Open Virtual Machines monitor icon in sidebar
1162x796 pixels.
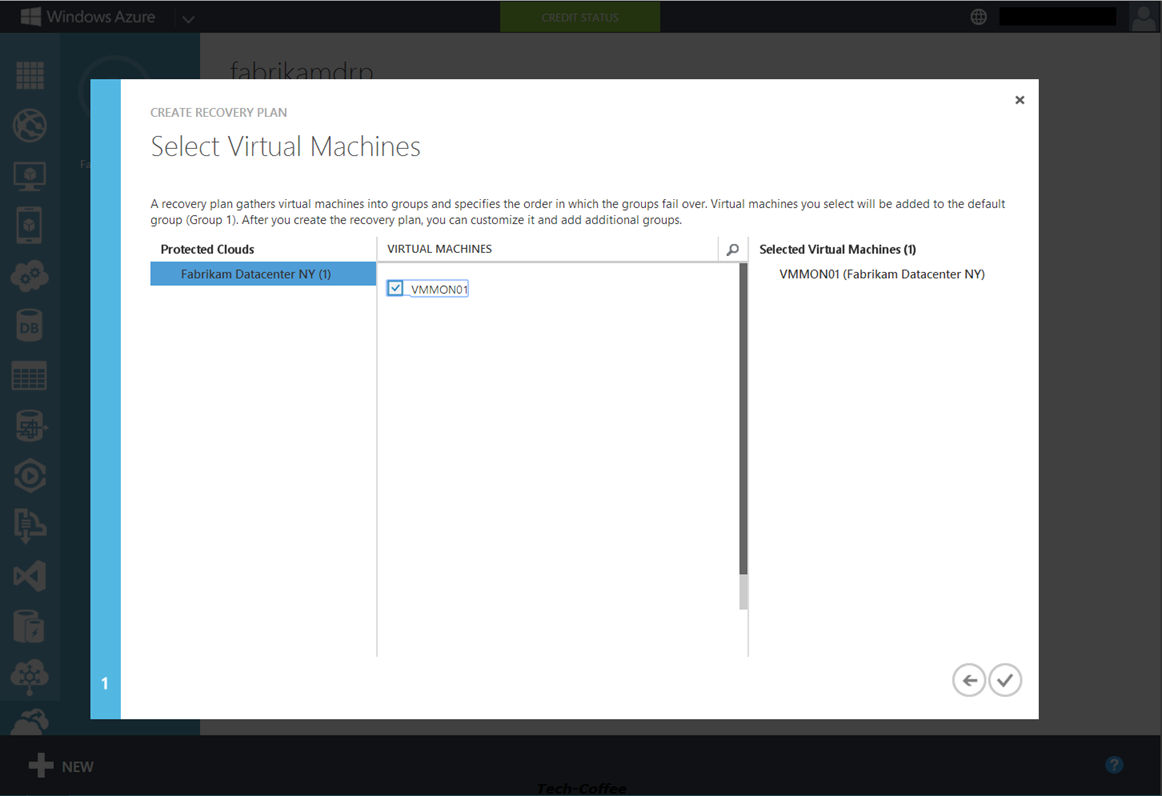(x=30, y=176)
